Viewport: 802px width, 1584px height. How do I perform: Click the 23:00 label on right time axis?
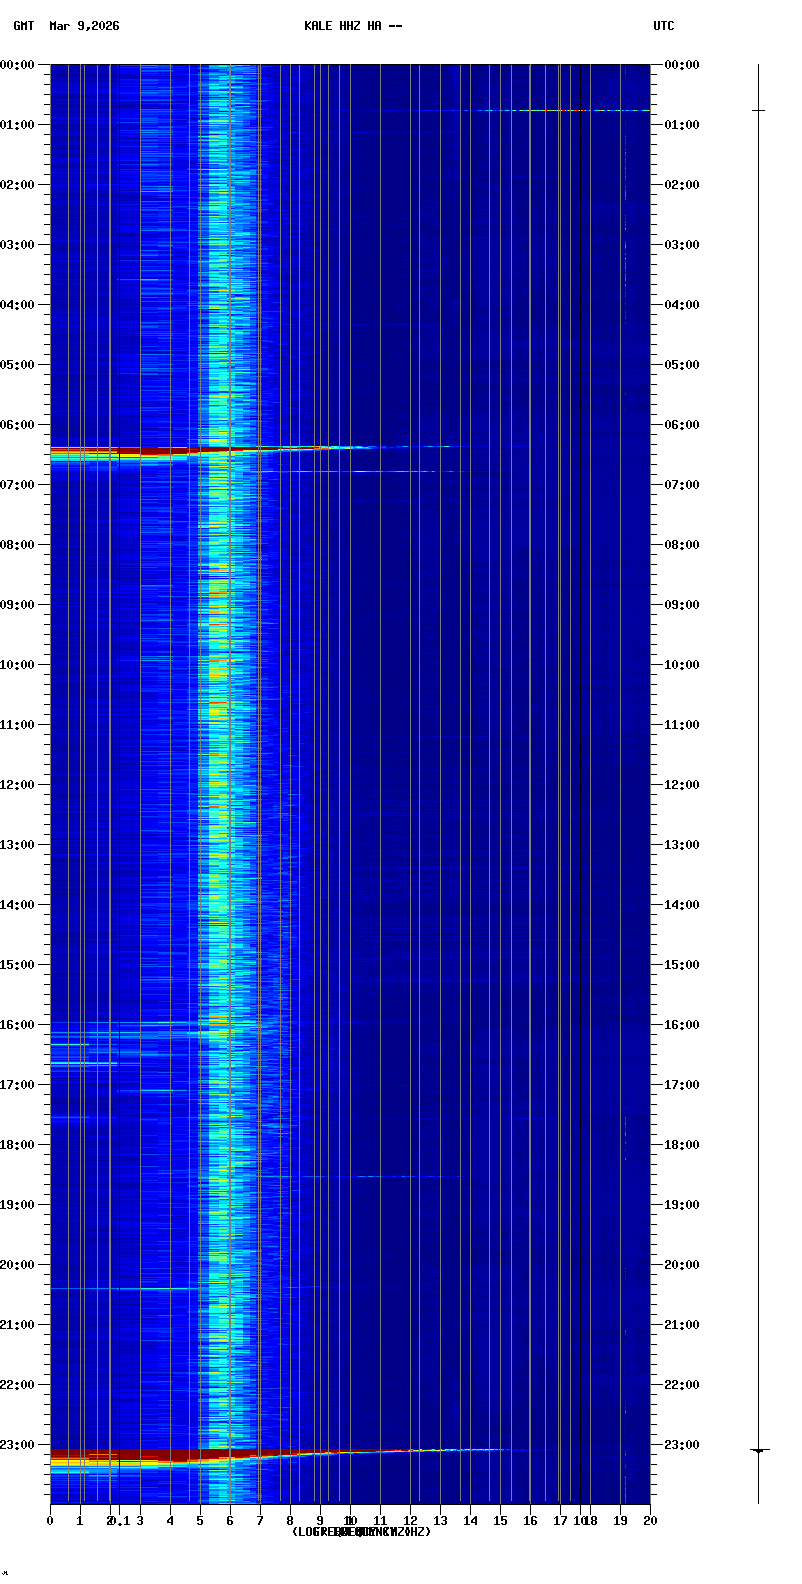[x=682, y=1445]
